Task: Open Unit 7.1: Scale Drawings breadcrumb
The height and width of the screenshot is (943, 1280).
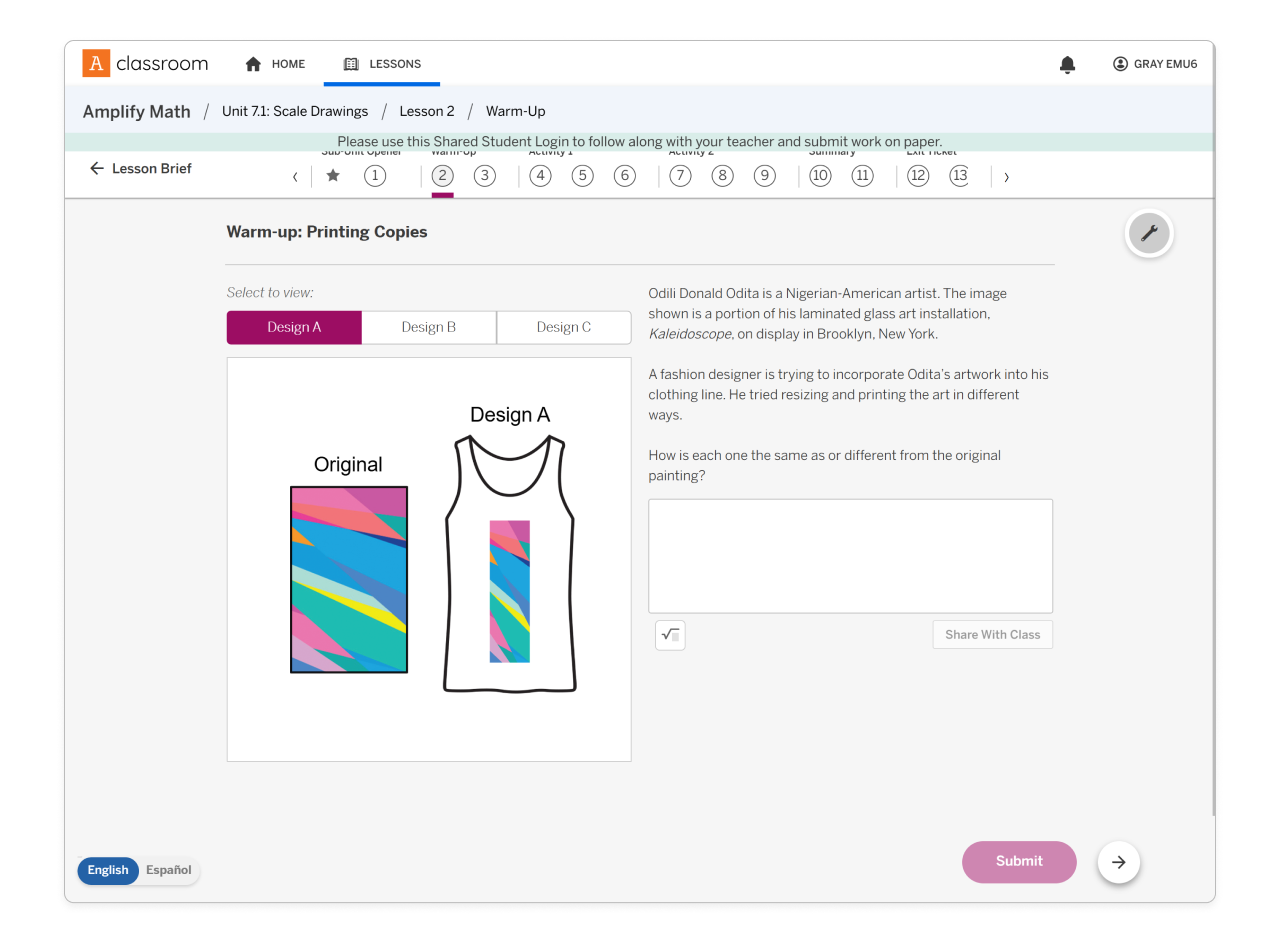Action: click(295, 111)
